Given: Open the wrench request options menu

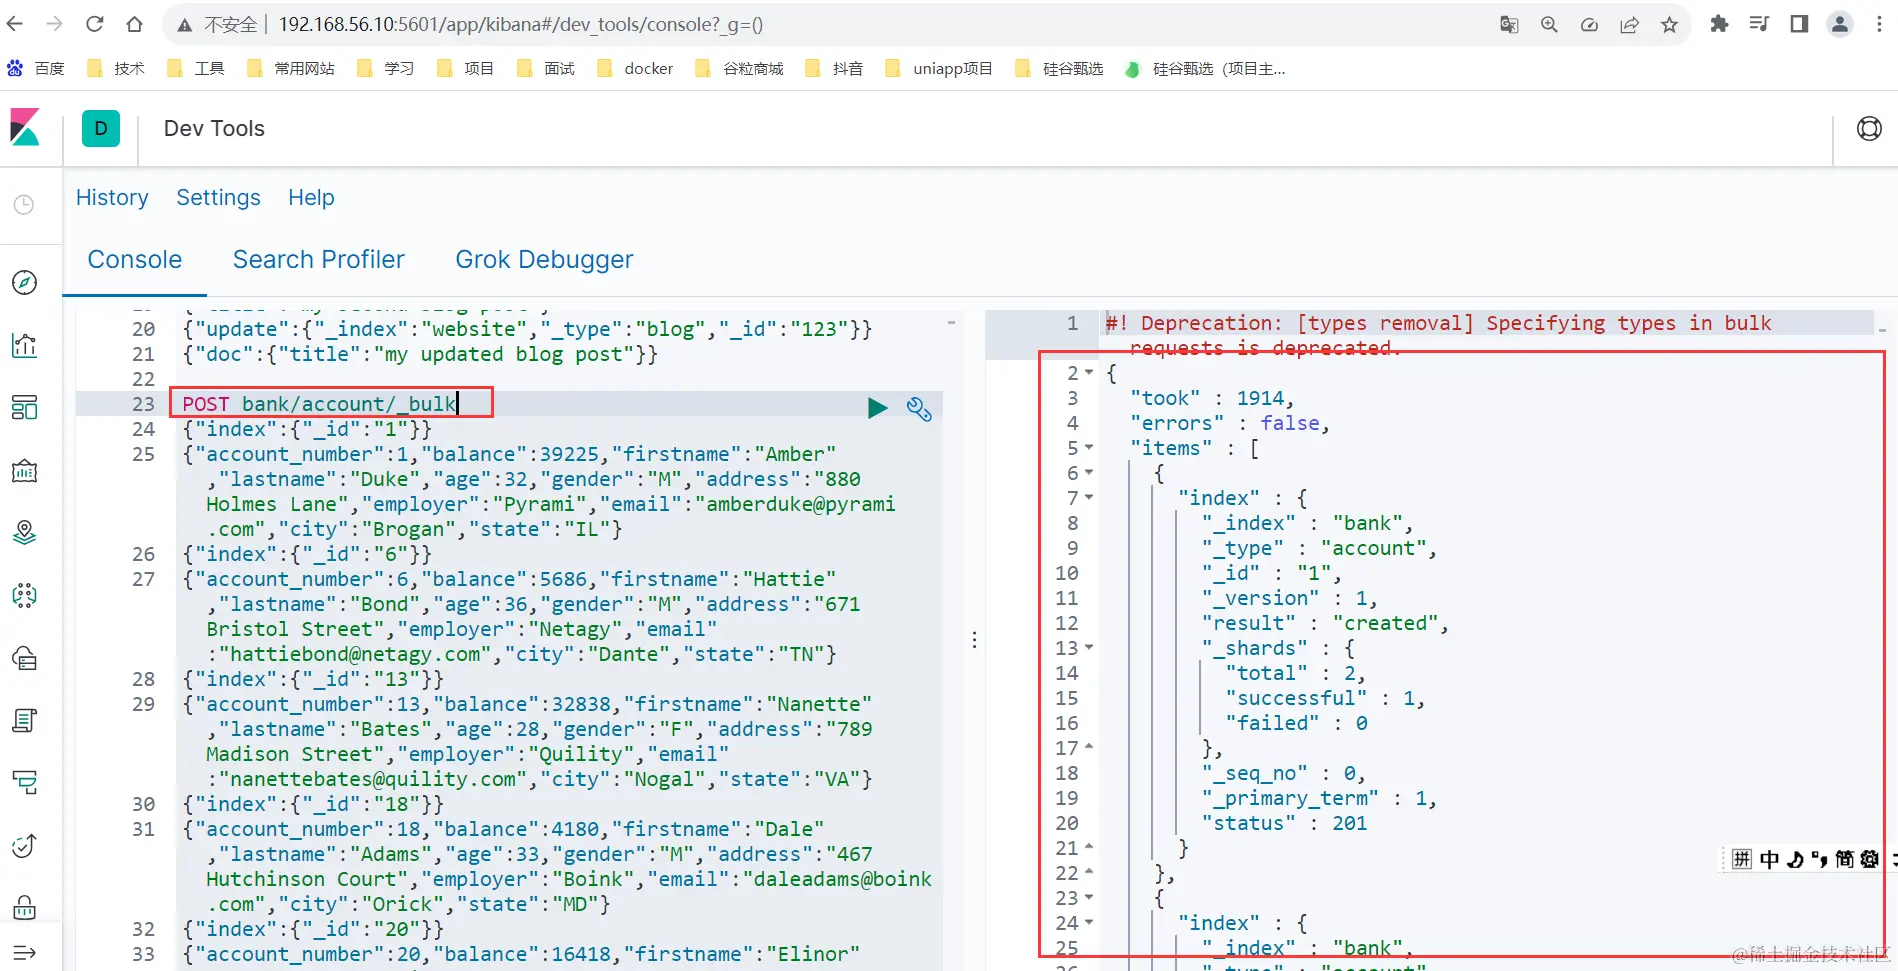Looking at the screenshot, I should coord(919,408).
